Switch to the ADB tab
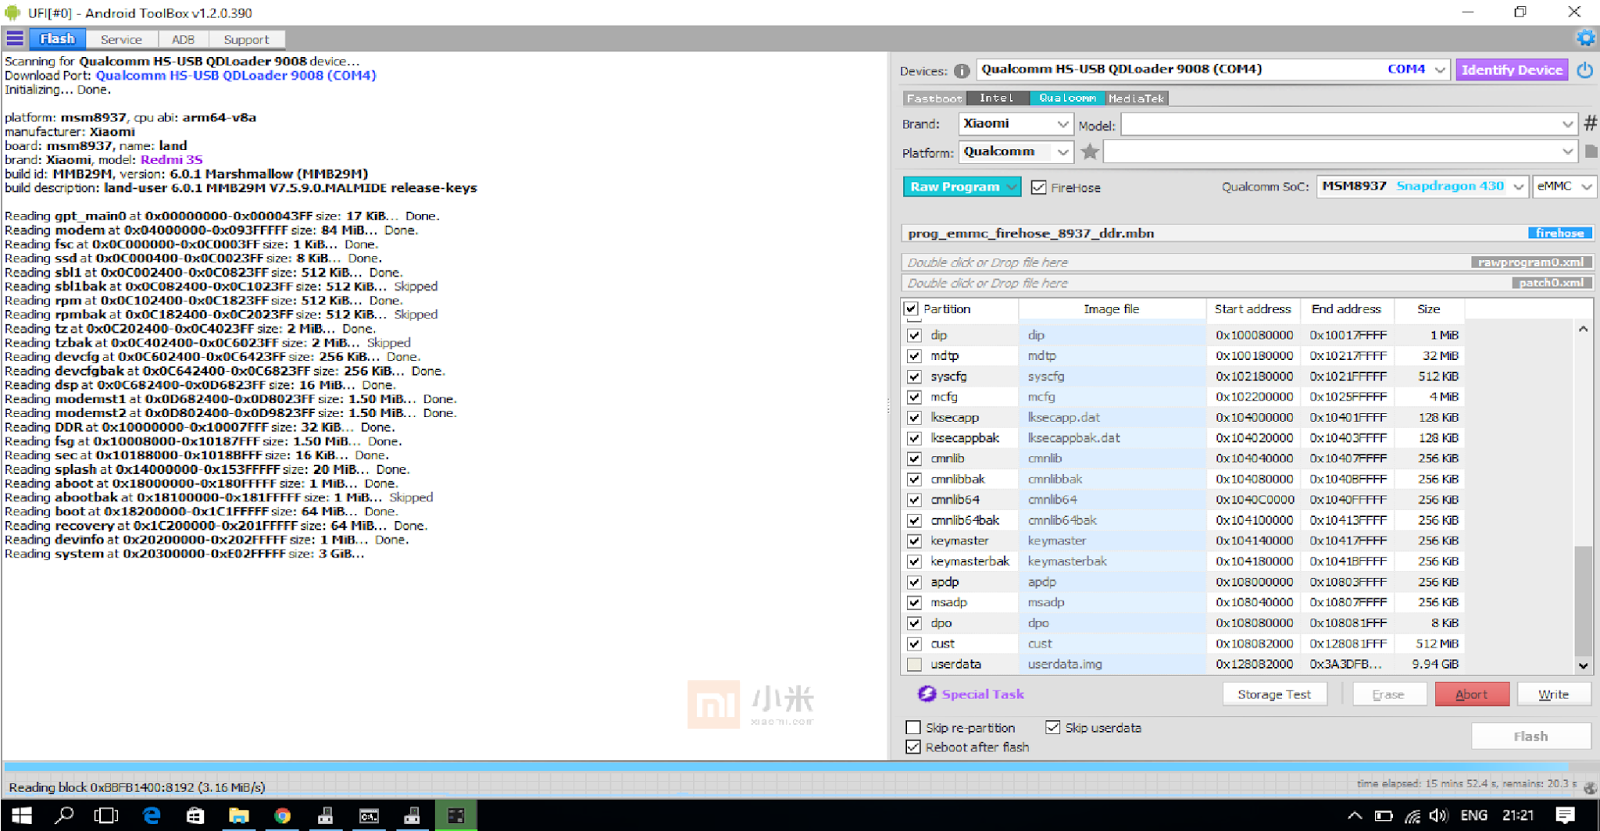 click(183, 39)
